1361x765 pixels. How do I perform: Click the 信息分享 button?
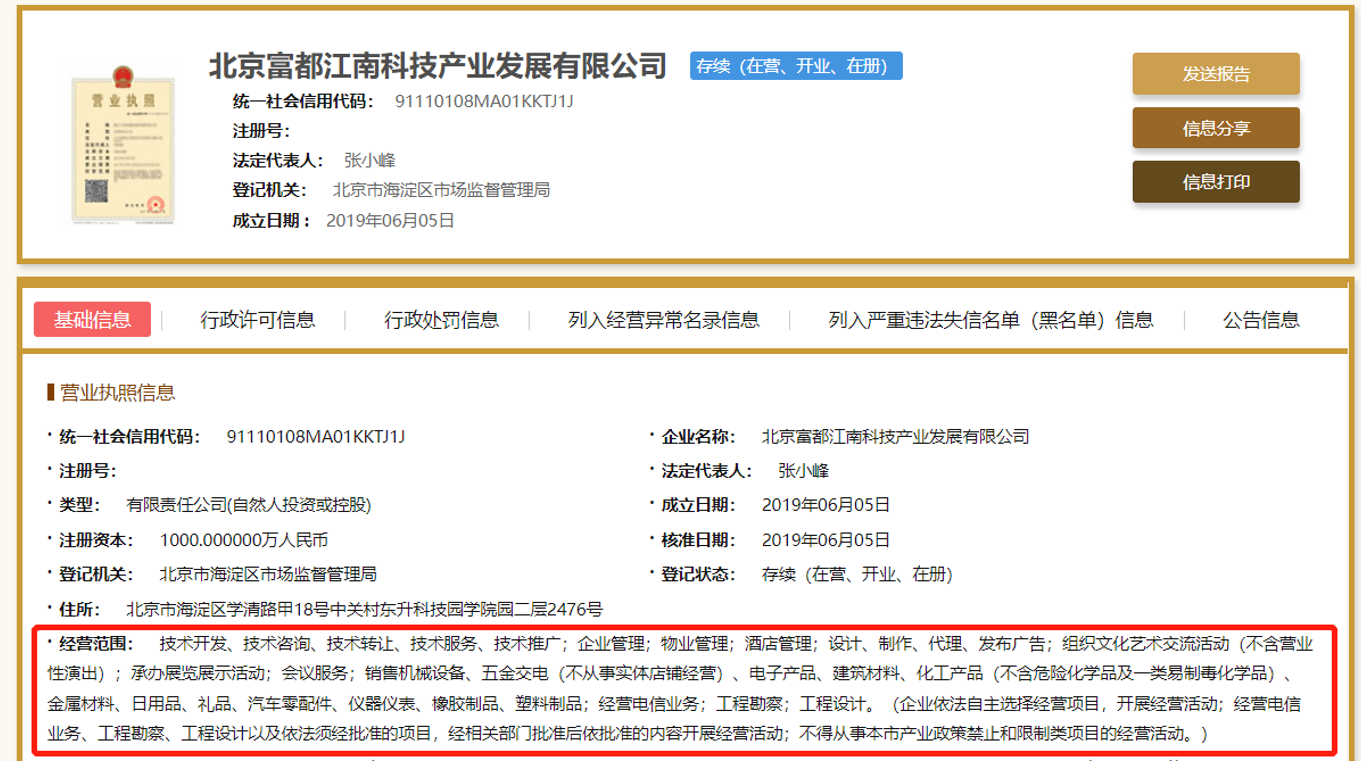pyautogui.click(x=1216, y=128)
